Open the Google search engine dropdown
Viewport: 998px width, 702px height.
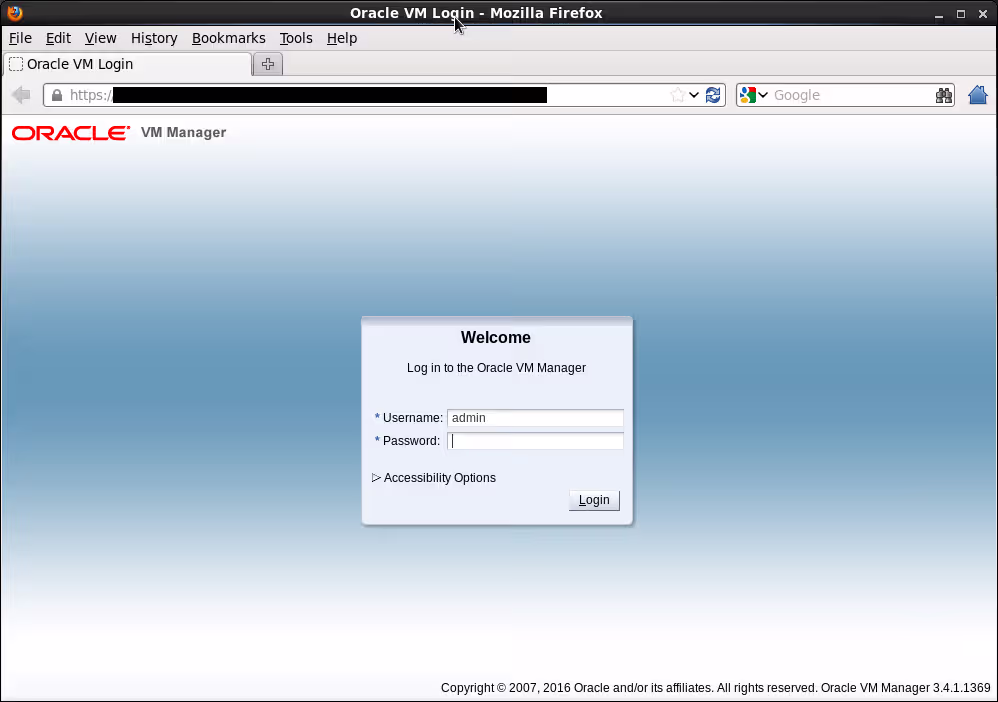tap(754, 95)
